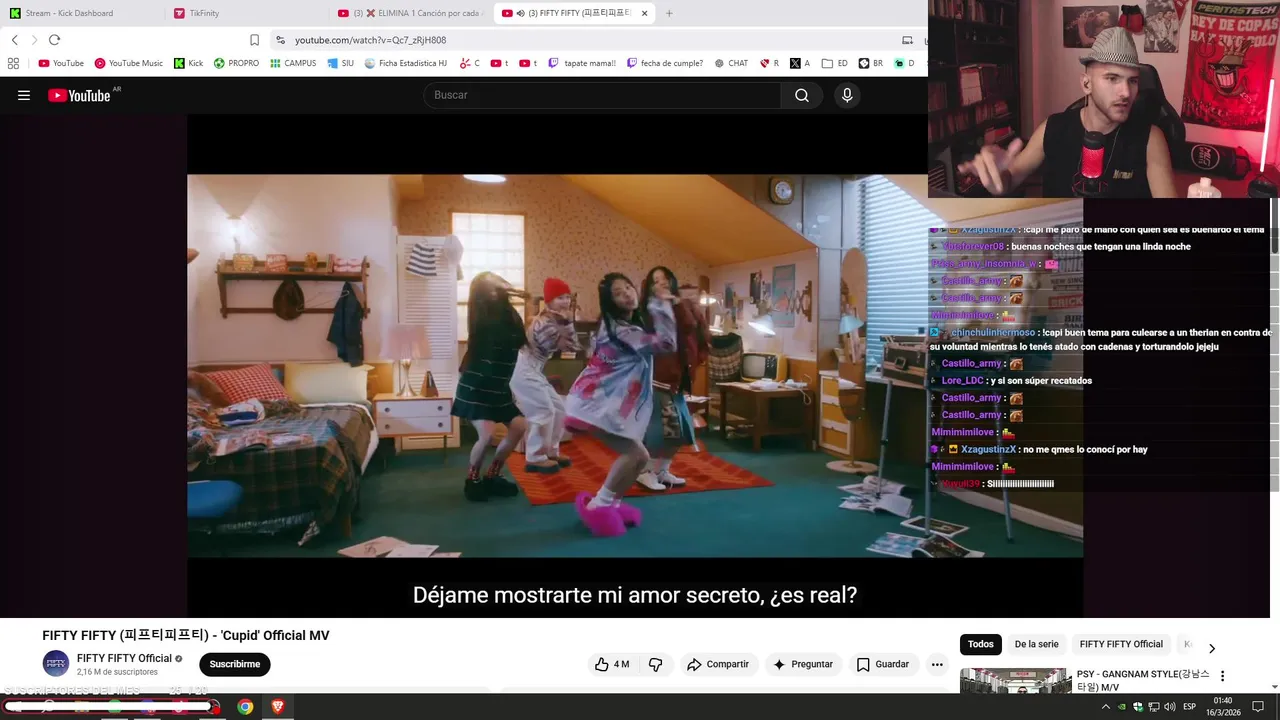
Task: Open the Preguntar AI button
Action: pyautogui.click(x=803, y=664)
